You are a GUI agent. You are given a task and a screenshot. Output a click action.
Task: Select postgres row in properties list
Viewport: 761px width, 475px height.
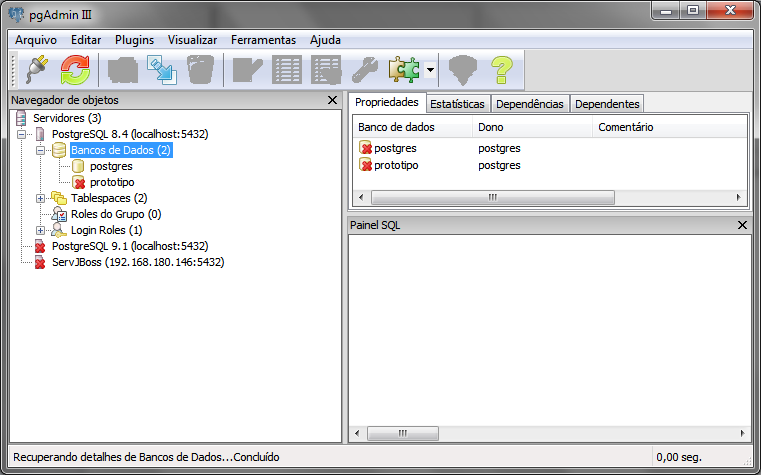point(549,148)
